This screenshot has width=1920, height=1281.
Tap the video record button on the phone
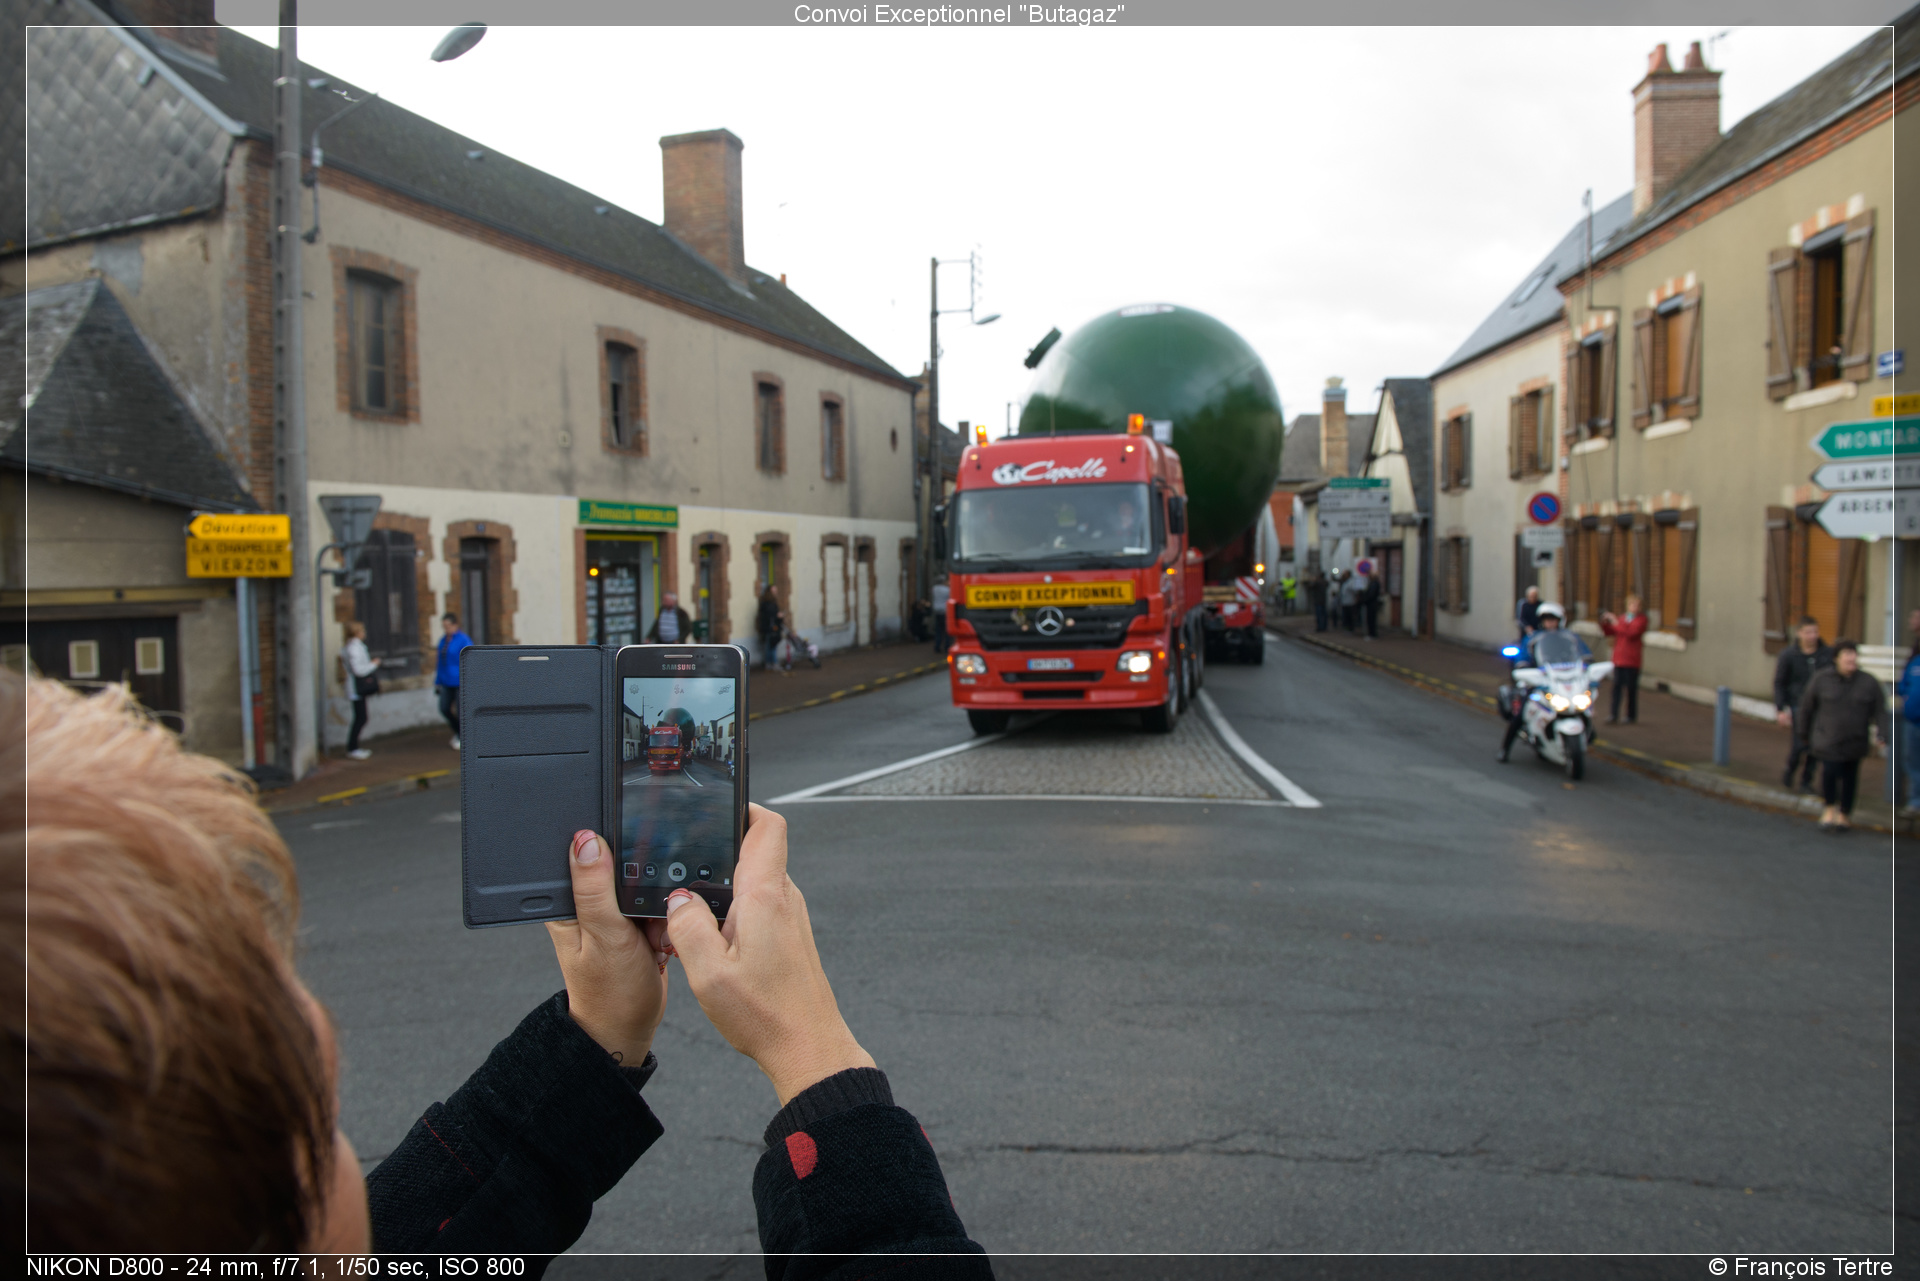(x=705, y=872)
